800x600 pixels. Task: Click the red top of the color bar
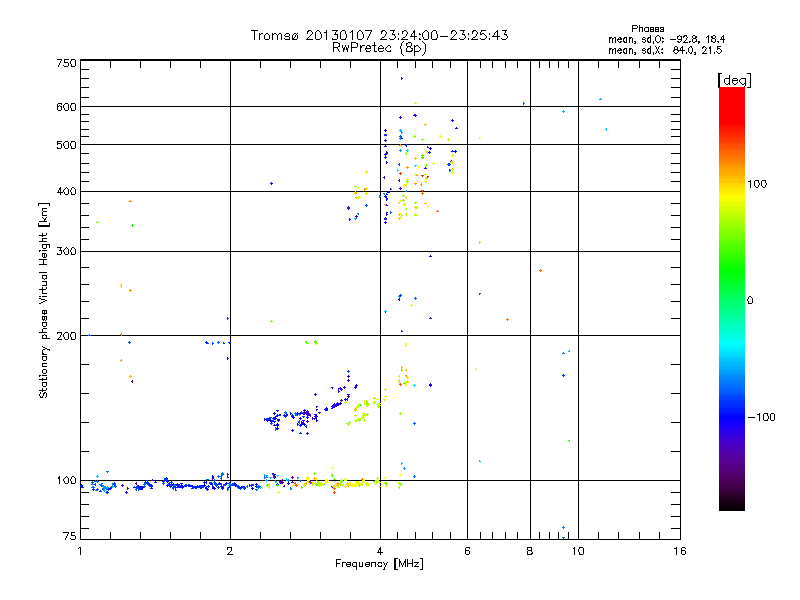732,102
